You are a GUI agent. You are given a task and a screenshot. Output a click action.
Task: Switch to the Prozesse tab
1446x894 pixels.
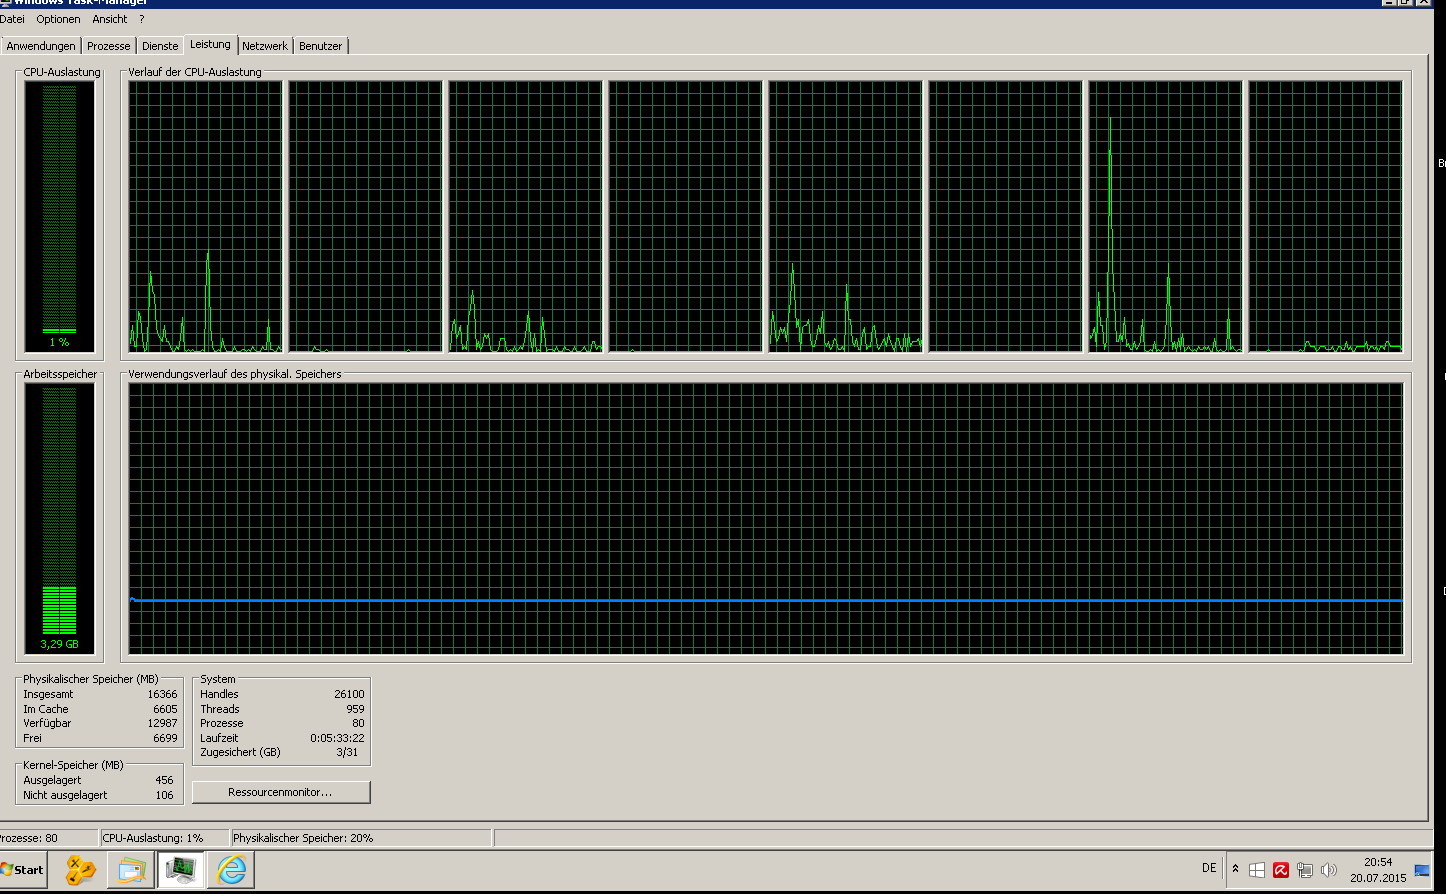[x=108, y=46]
